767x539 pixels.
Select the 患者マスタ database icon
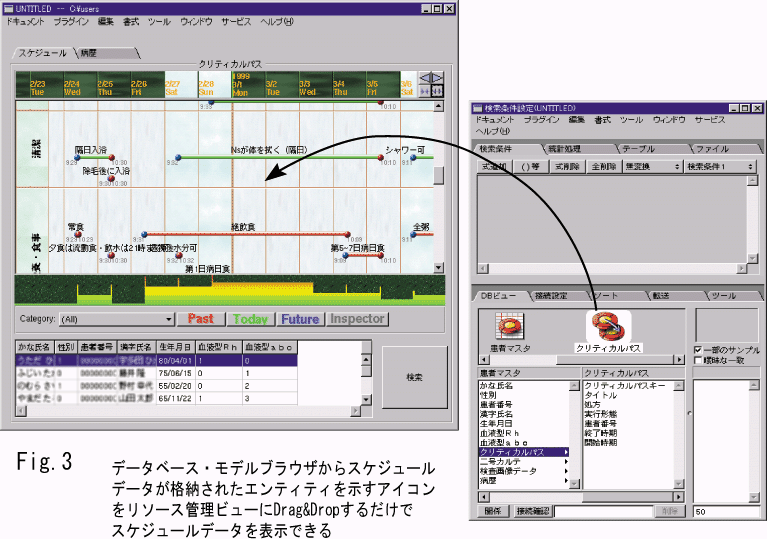click(x=505, y=326)
